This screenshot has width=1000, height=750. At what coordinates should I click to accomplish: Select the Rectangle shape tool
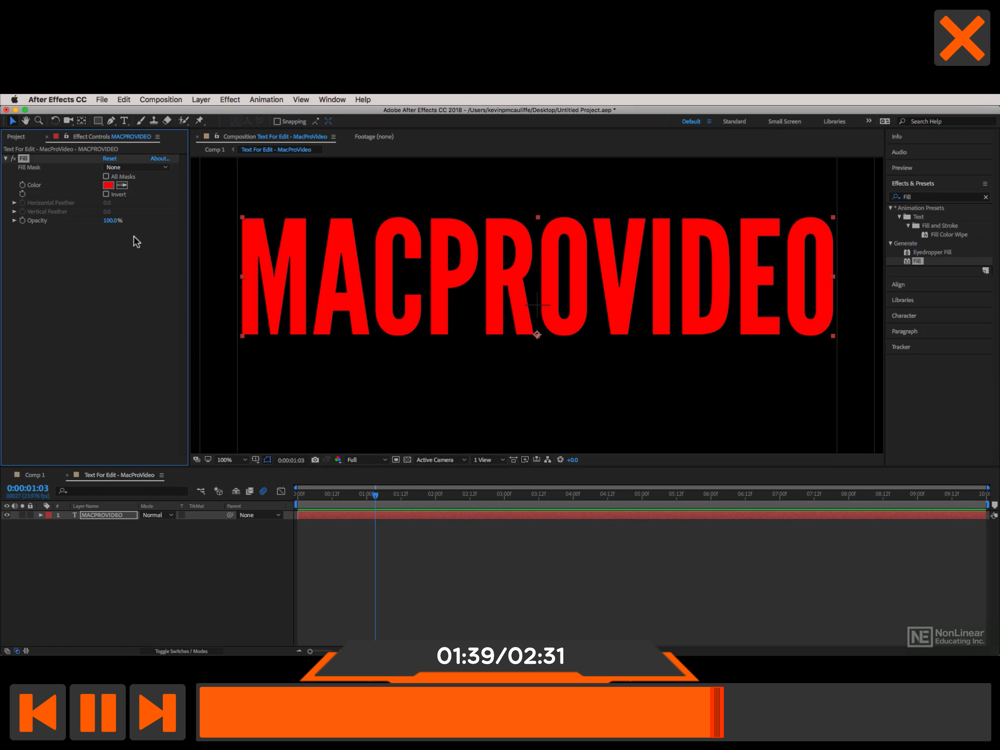[x=98, y=121]
